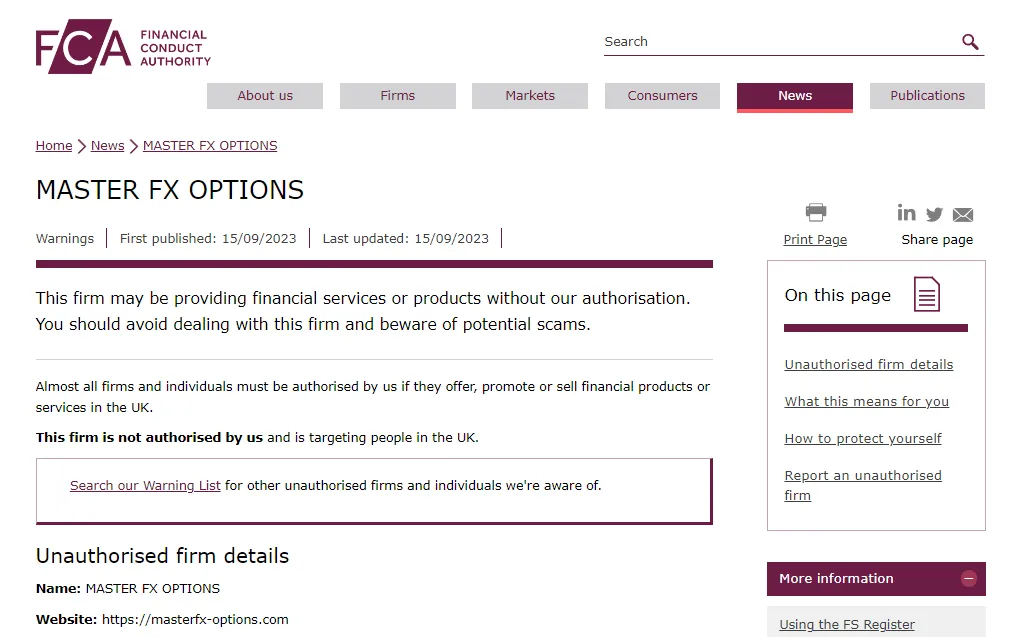The height and width of the screenshot is (637, 1021).
Task: Go to How to protect yourself
Action: click(x=863, y=439)
